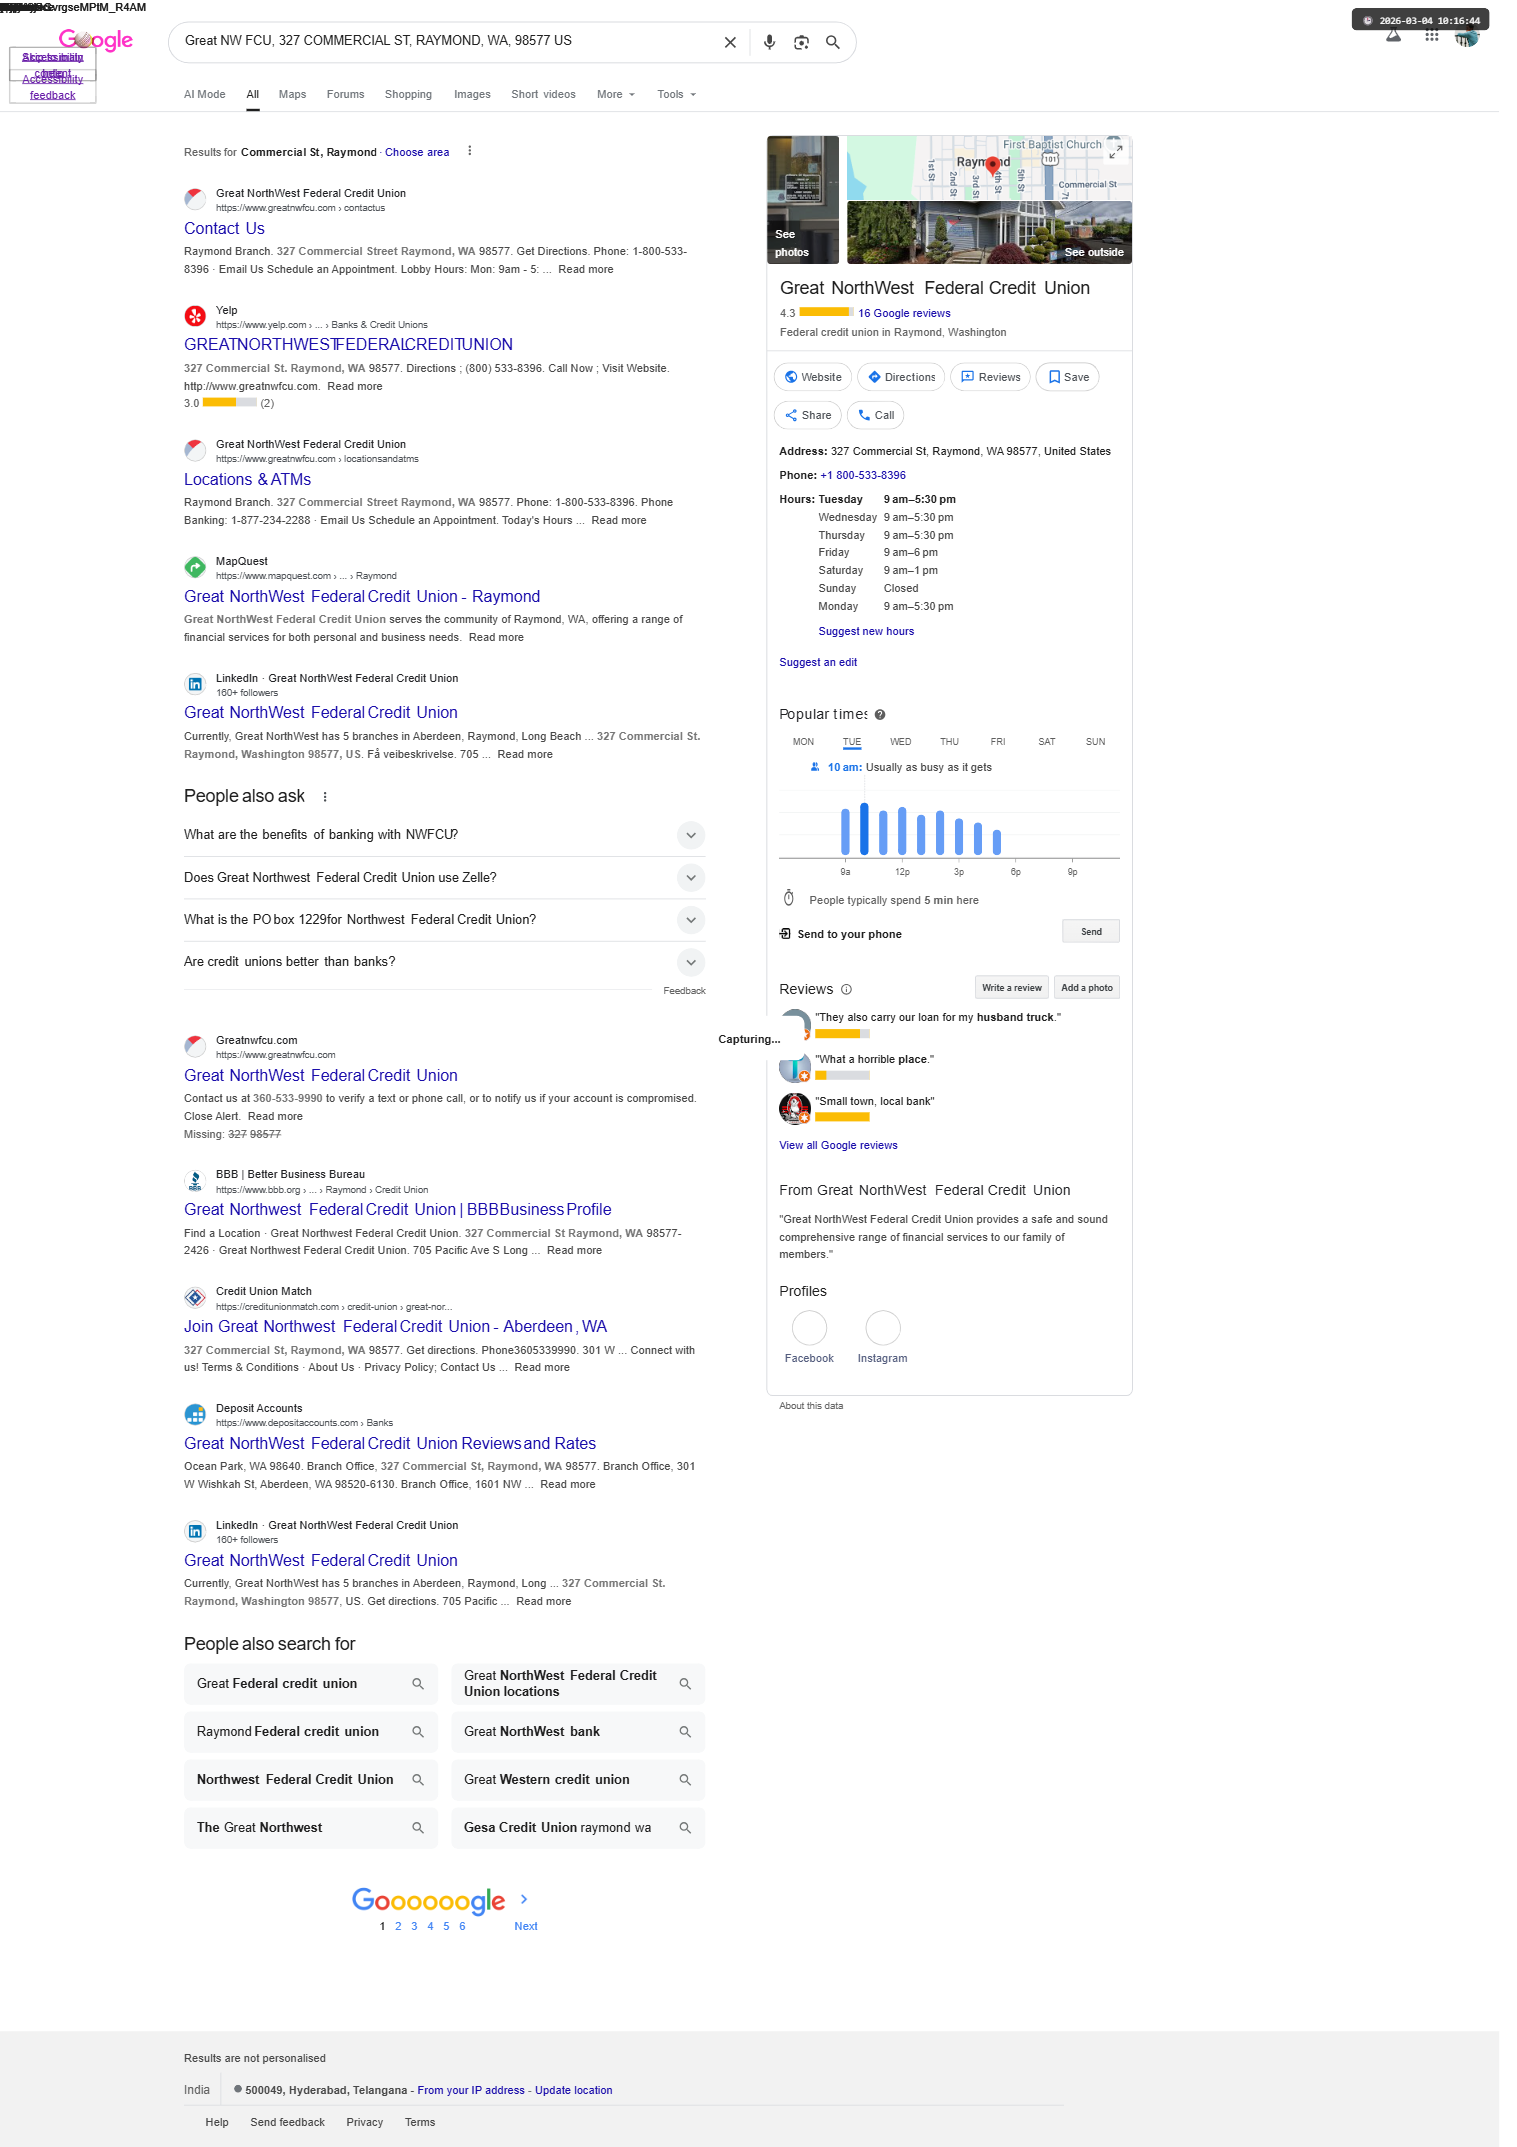Switch to Short videos tab
The image size is (1517, 2147).
543,95
